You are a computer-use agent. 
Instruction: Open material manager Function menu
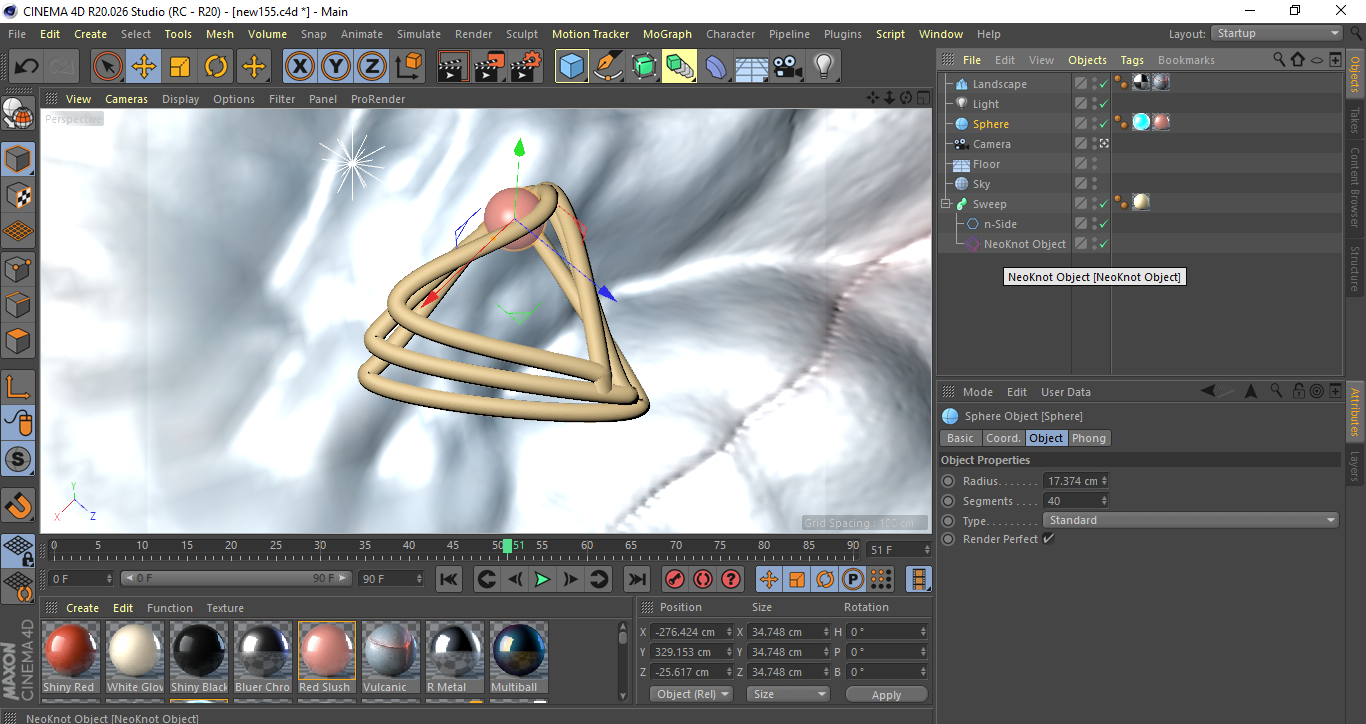click(x=170, y=608)
